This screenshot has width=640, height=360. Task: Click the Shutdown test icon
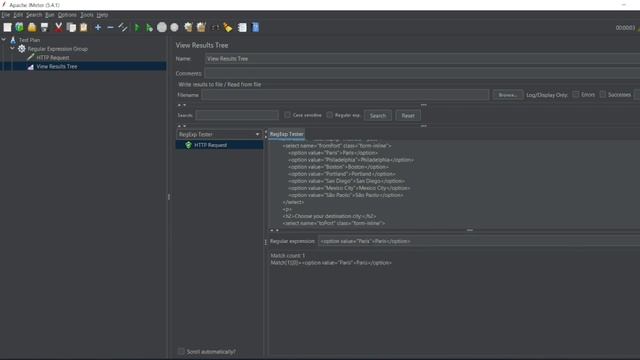(x=174, y=27)
